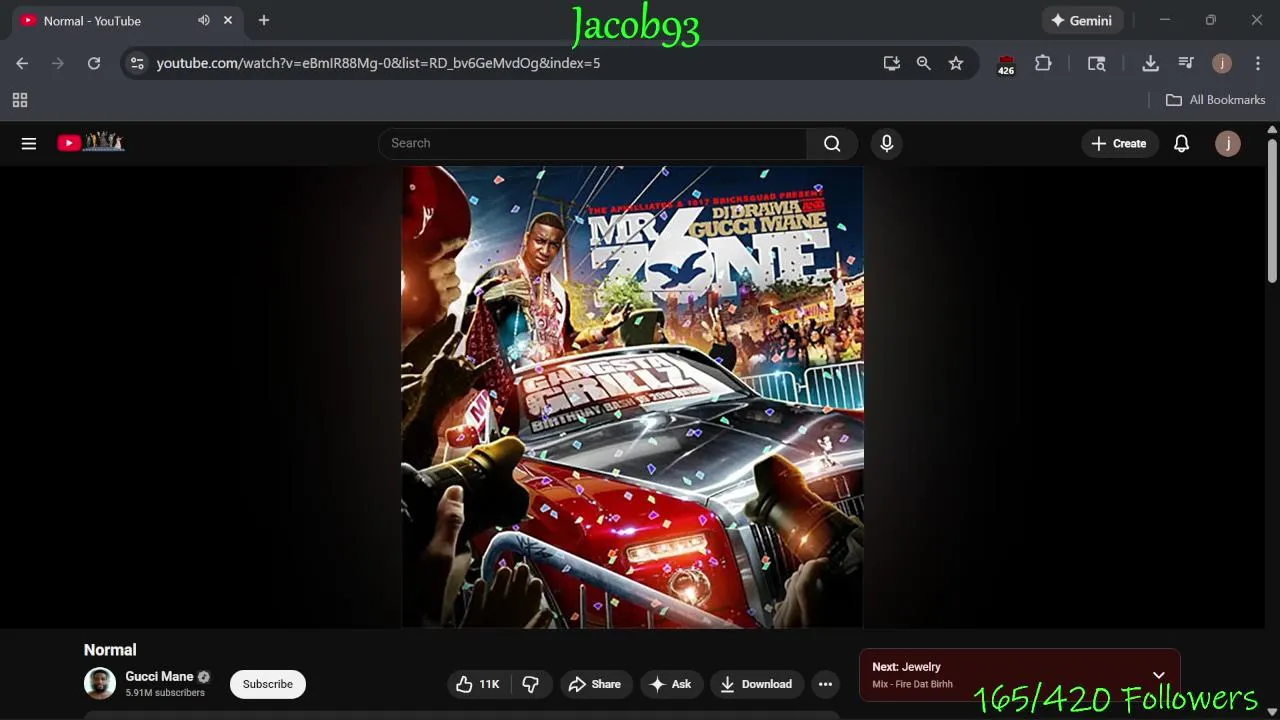The width and height of the screenshot is (1280, 720).
Task: Select the Normal - YouTube tab
Action: point(126,20)
